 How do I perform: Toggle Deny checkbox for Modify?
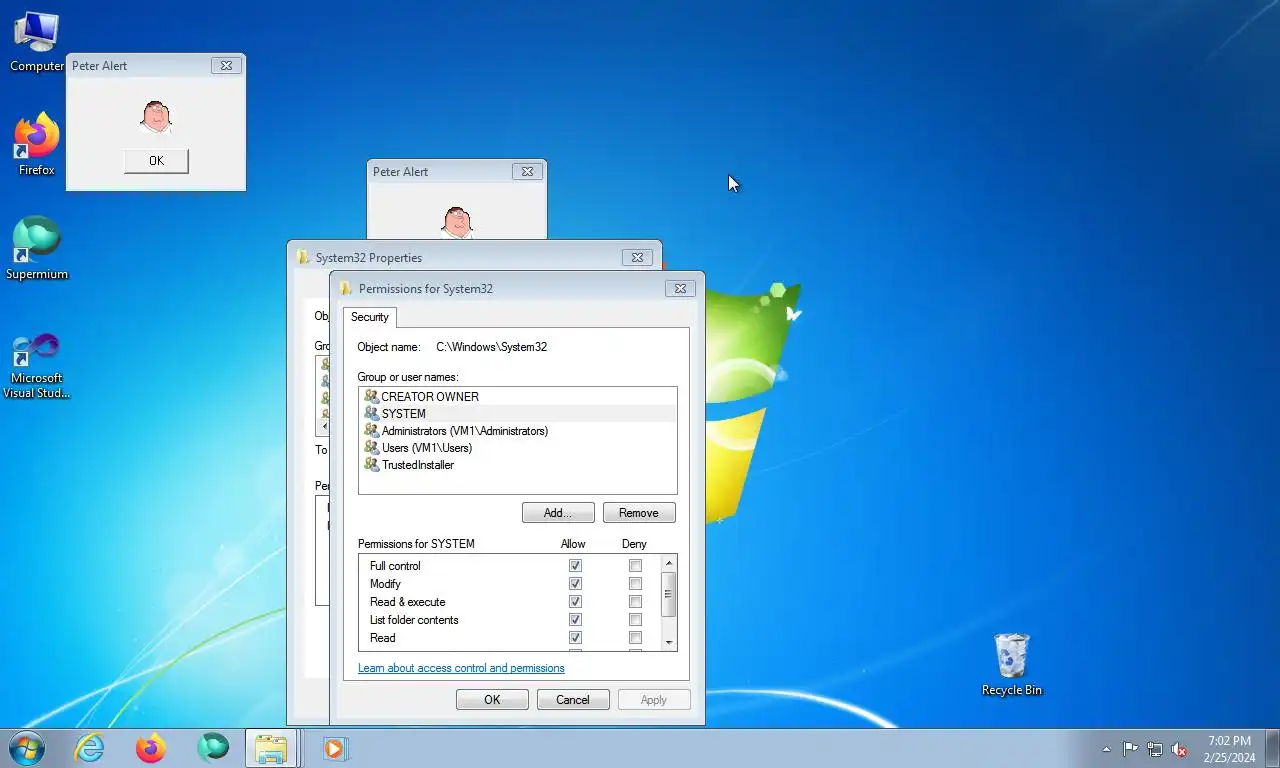635,584
